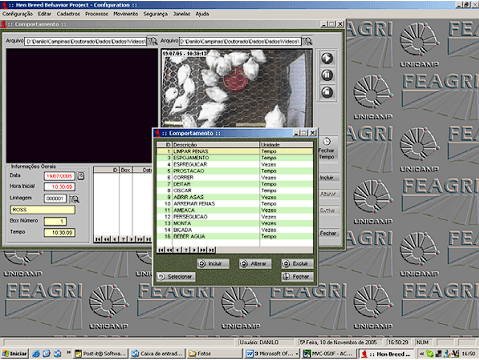
Task: Click Fechar on the background window's right panel
Action: (x=328, y=233)
